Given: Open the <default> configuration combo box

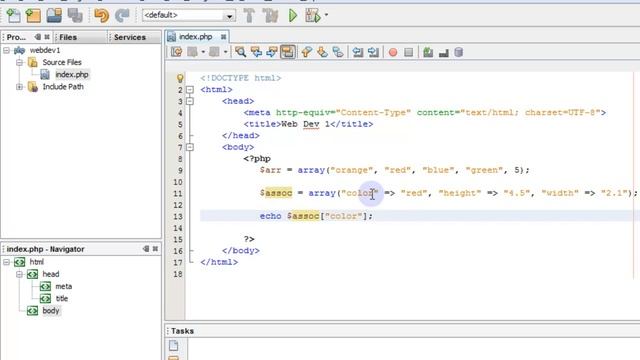Looking at the screenshot, I should pos(189,16).
